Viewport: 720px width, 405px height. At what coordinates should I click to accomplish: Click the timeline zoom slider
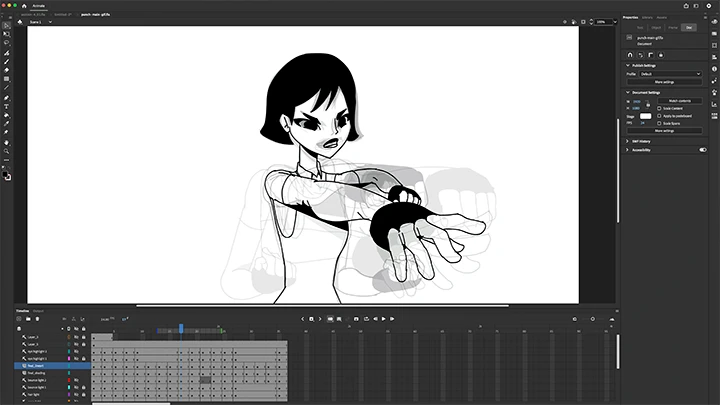point(592,319)
